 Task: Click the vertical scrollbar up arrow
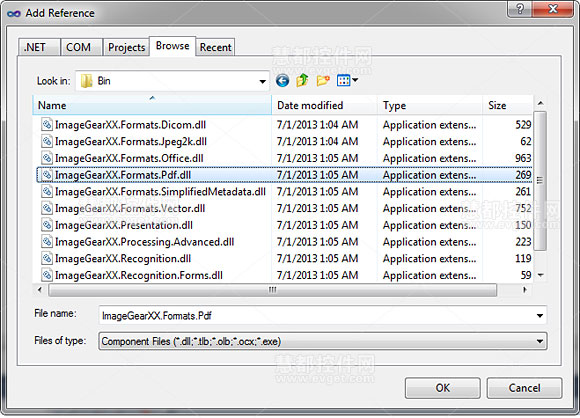tap(540, 103)
